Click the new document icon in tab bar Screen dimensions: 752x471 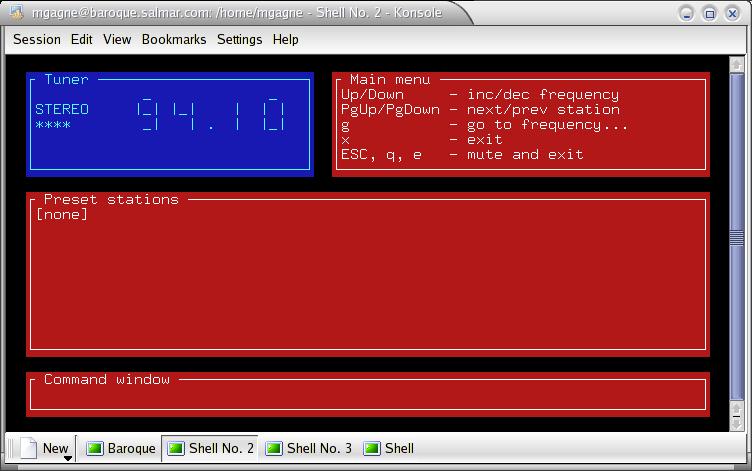[28, 448]
